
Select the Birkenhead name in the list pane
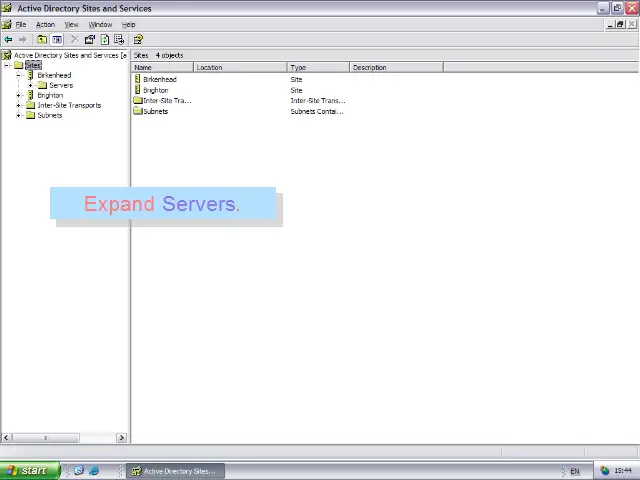click(x=160, y=79)
